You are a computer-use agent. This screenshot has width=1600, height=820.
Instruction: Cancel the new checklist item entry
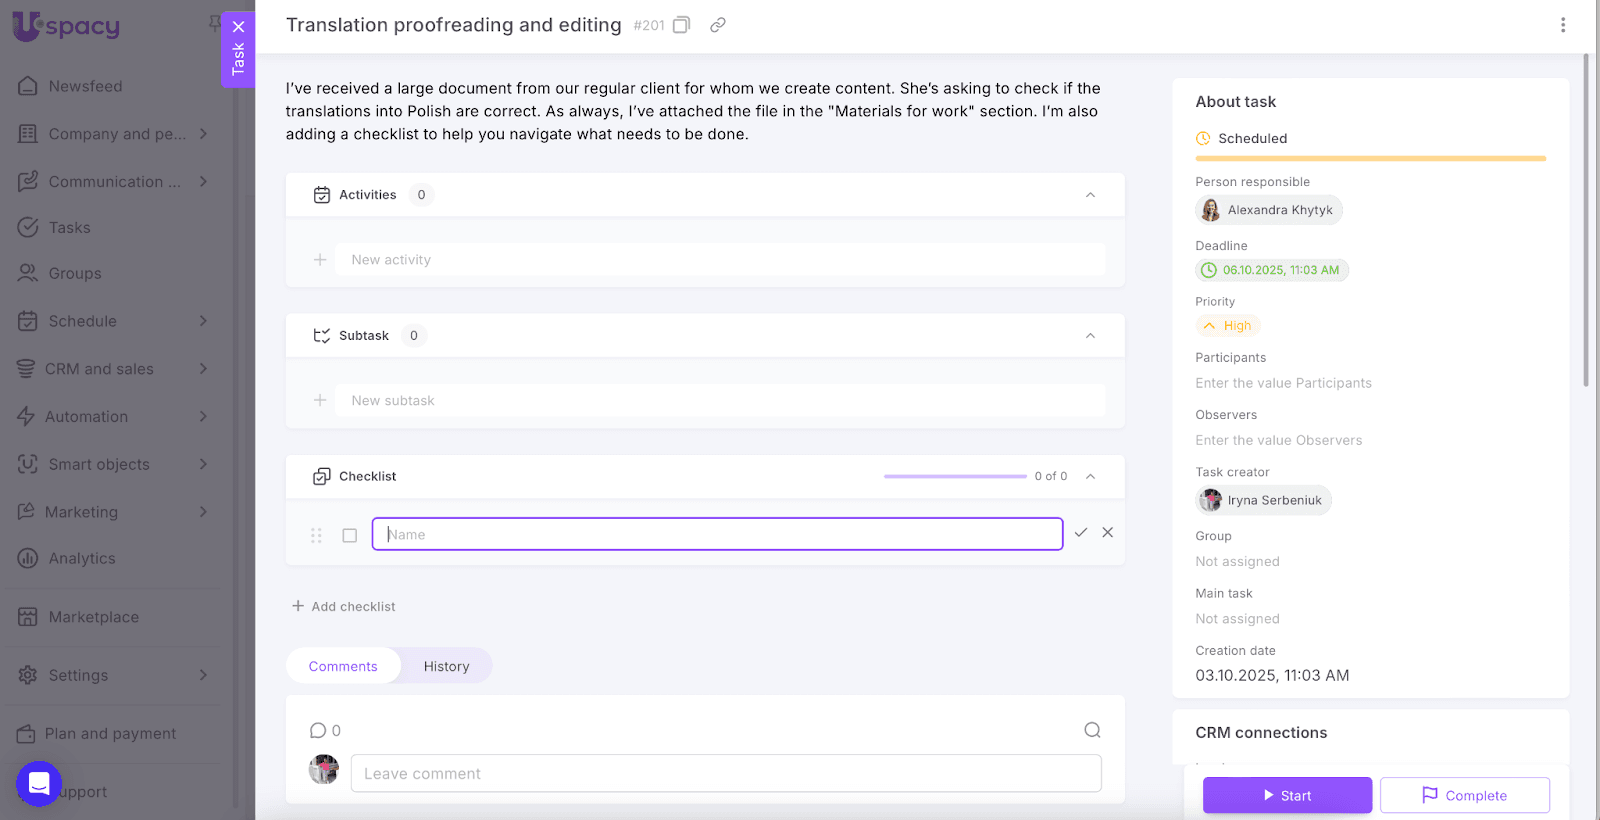[1108, 533]
